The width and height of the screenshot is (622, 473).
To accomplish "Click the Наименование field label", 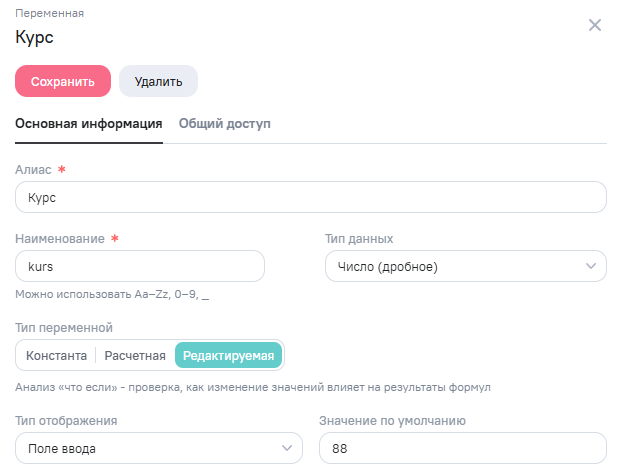I will point(60,239).
